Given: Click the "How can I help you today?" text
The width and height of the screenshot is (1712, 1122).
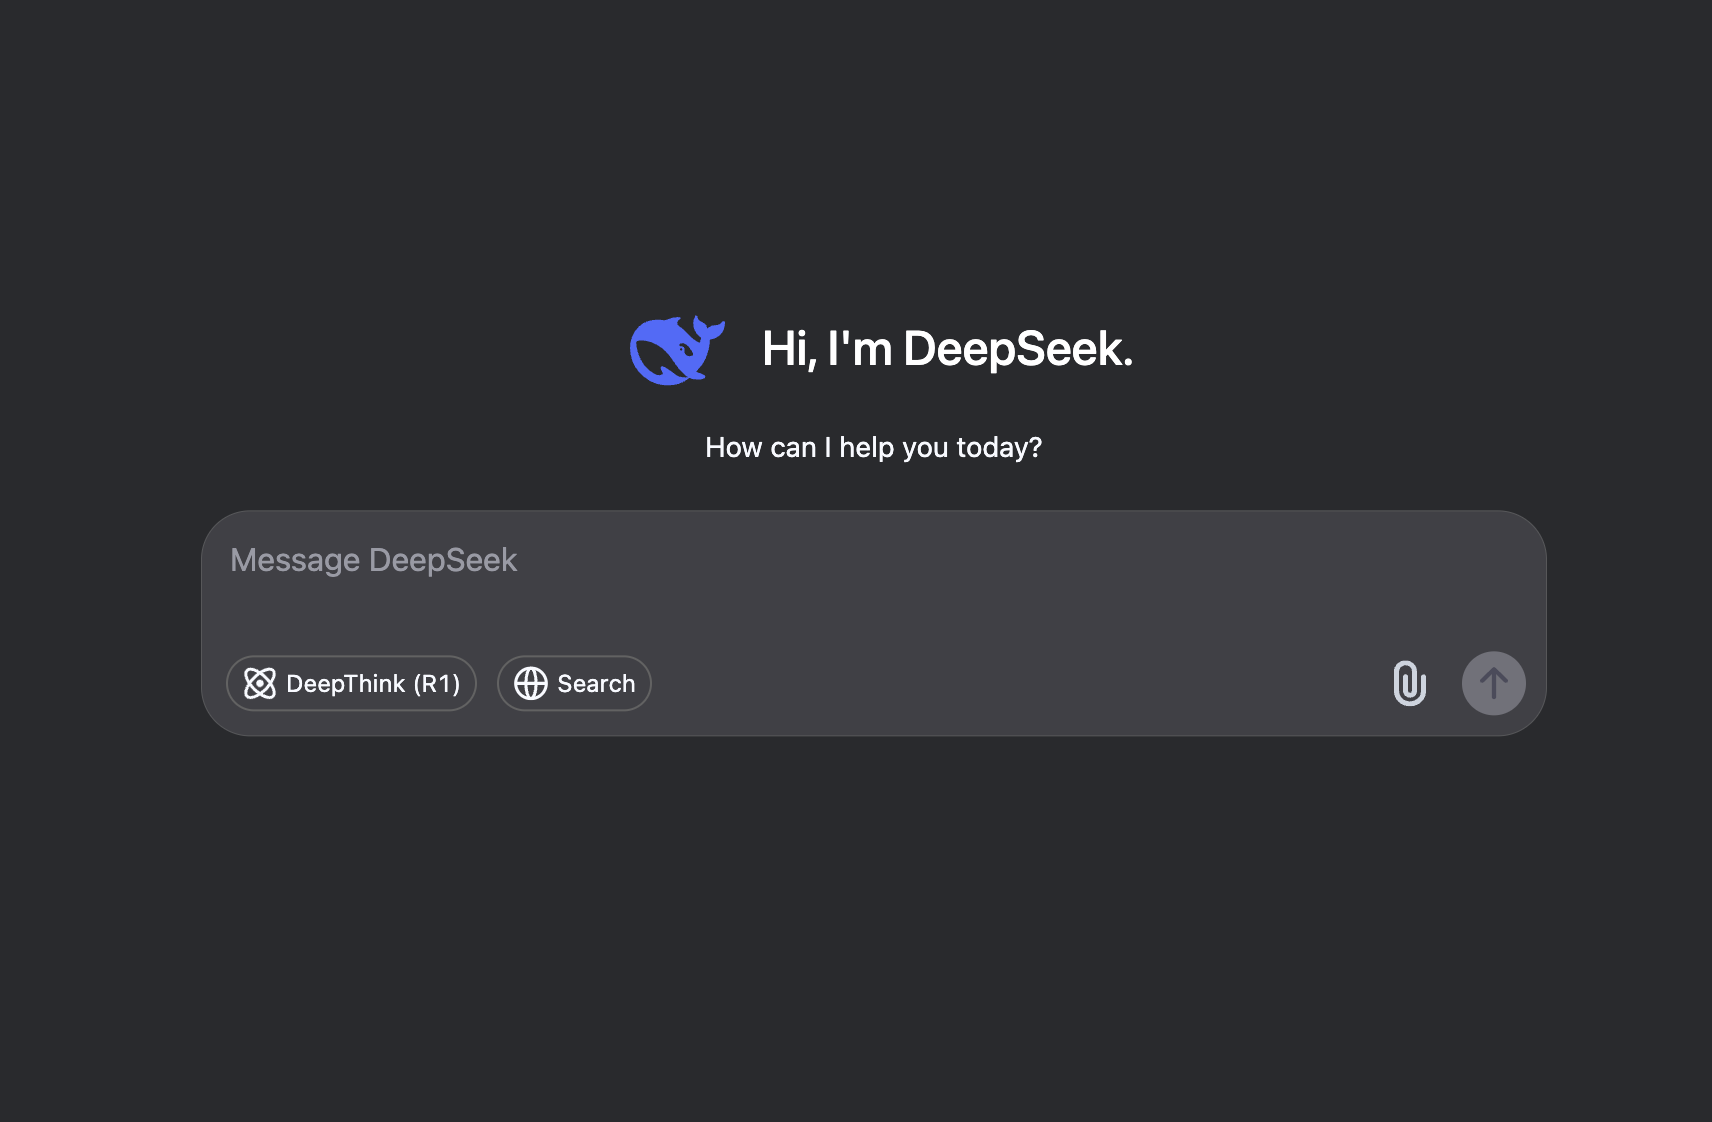Looking at the screenshot, I should tap(873, 447).
